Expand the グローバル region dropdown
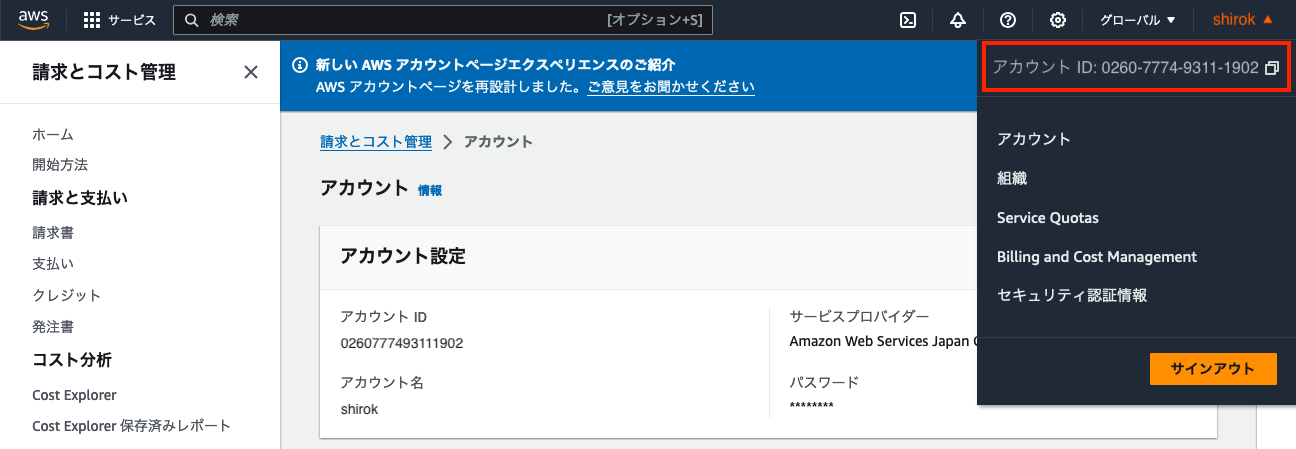1296x449 pixels. point(1137,20)
